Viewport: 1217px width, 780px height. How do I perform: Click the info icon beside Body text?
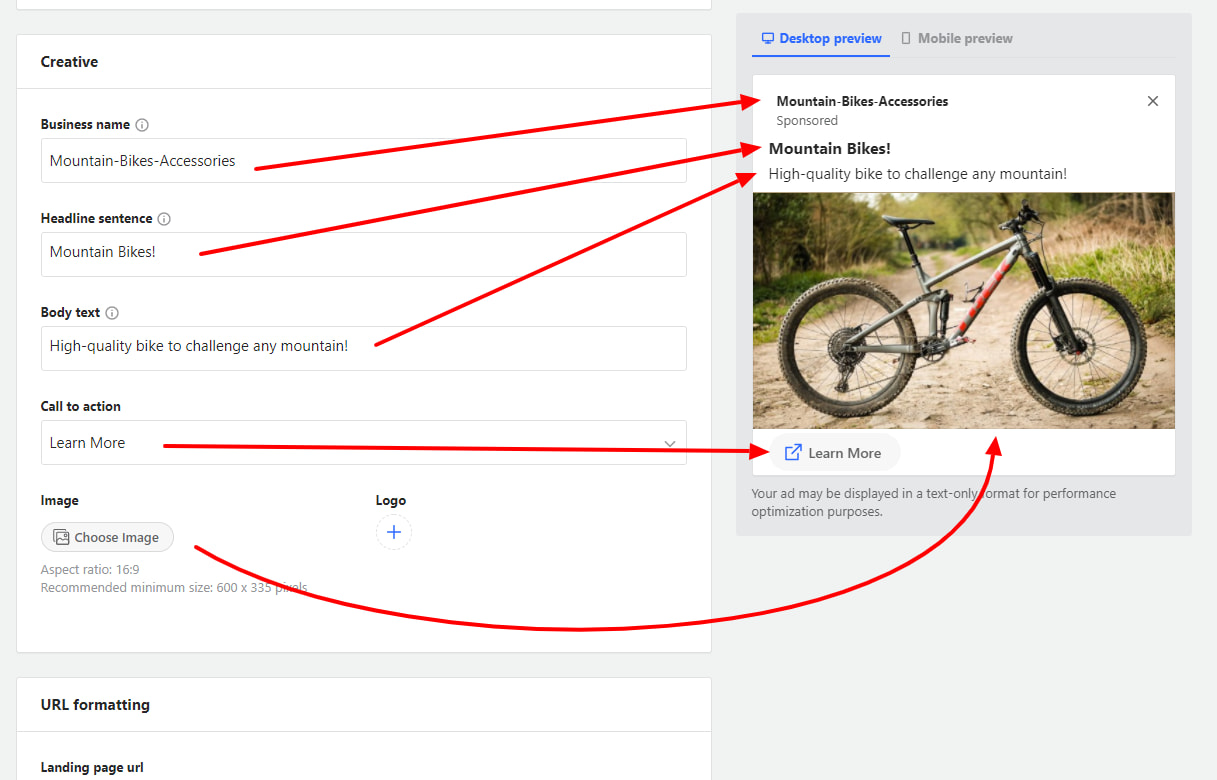pyautogui.click(x=112, y=313)
